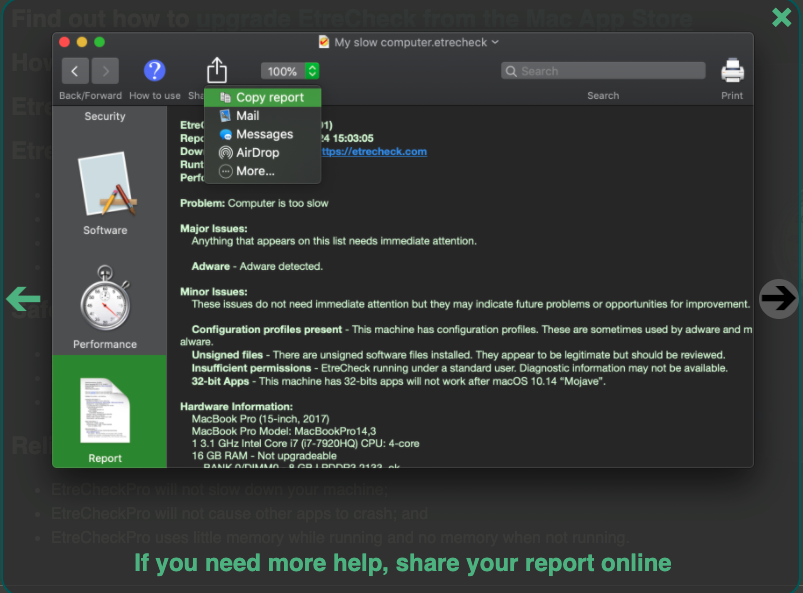
Task: Open the document title dropdown chevron
Action: click(495, 42)
